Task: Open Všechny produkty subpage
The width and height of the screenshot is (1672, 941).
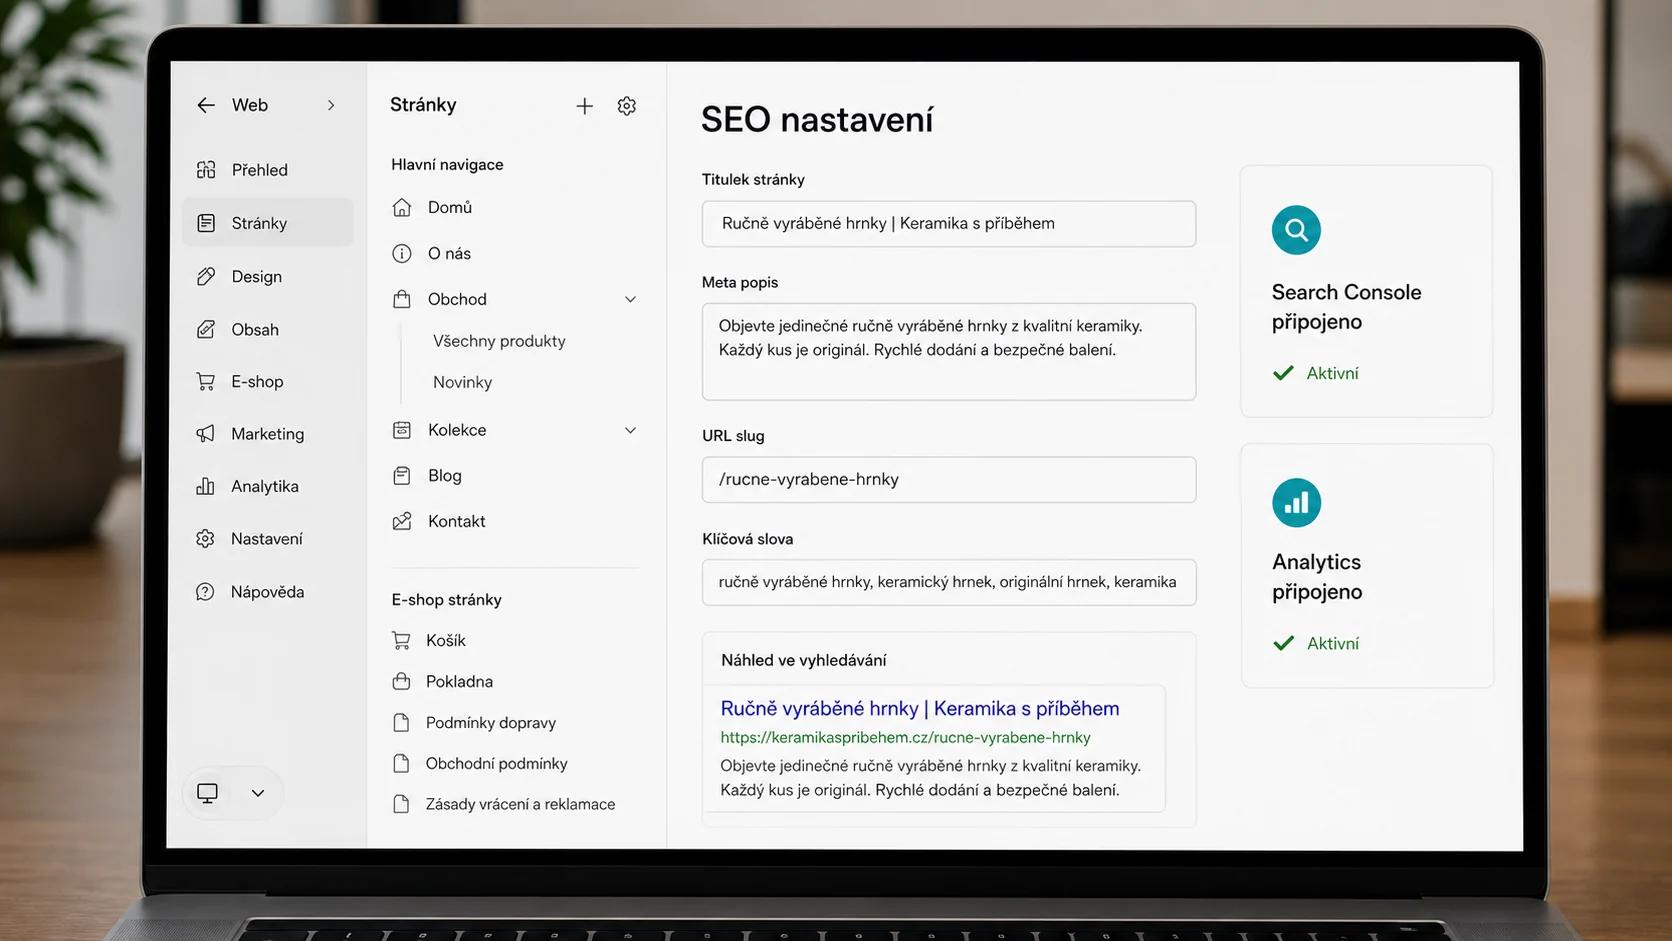Action: click(499, 341)
